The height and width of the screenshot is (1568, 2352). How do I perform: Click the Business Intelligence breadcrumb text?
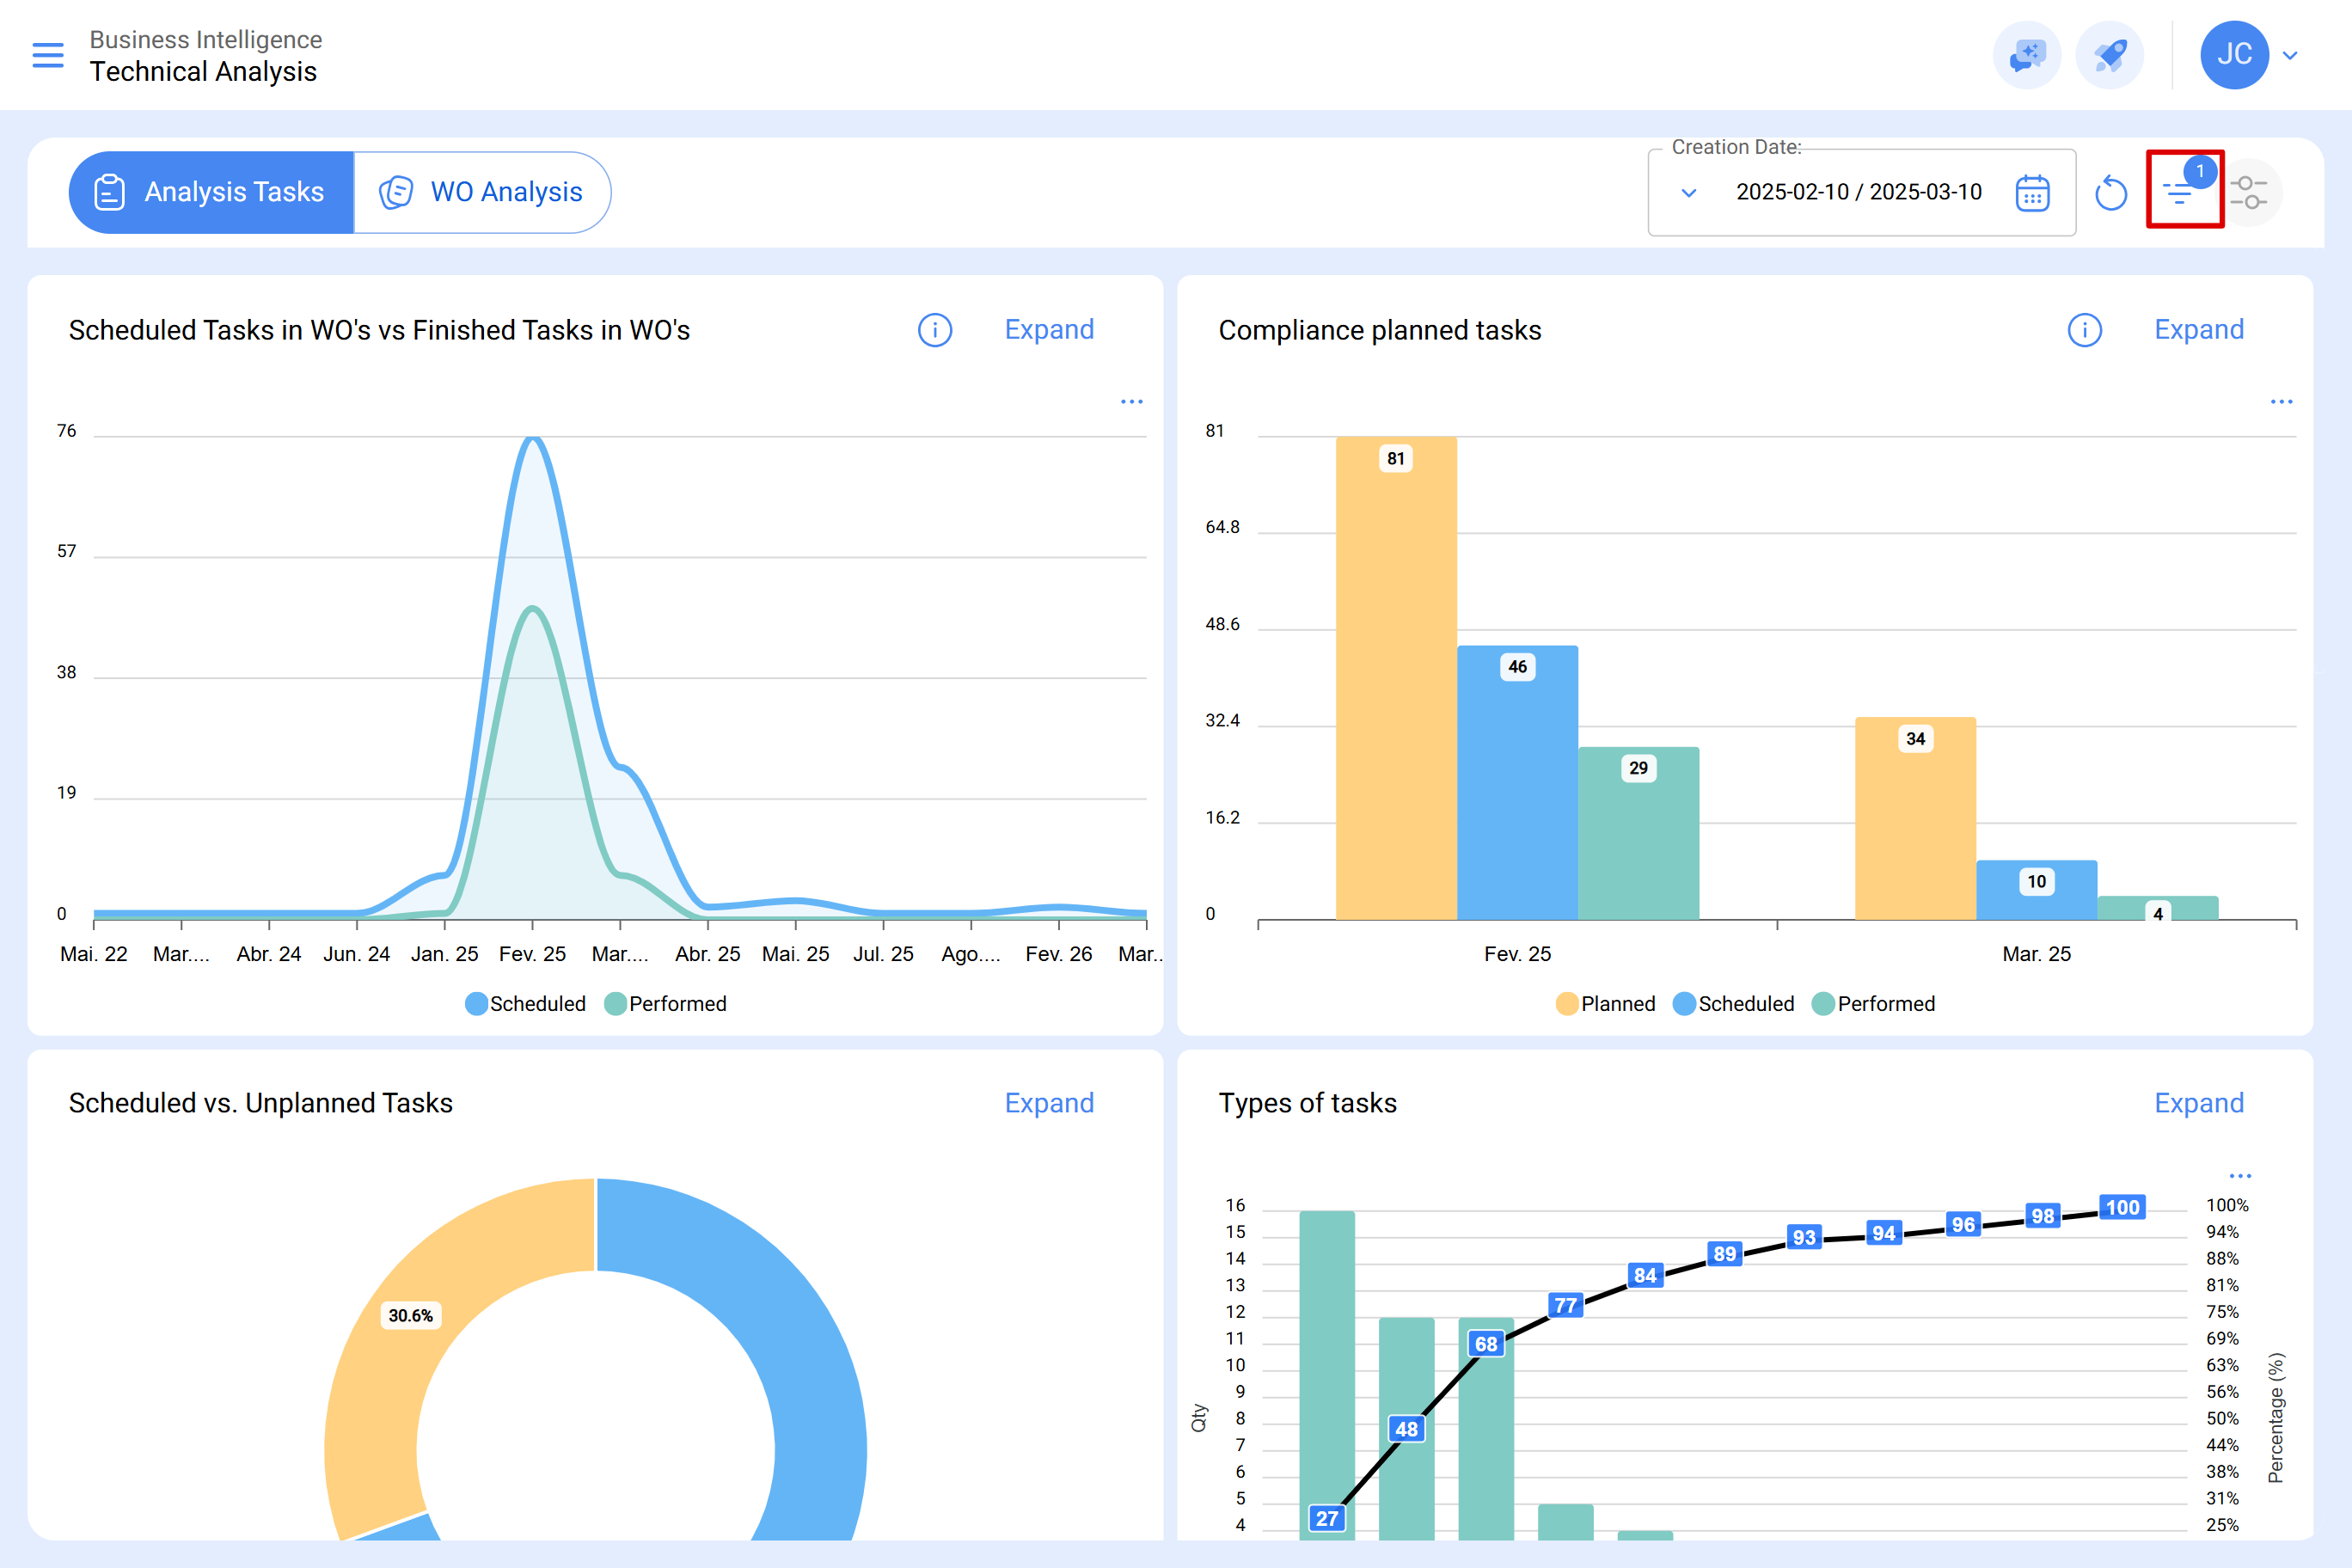tap(206, 39)
